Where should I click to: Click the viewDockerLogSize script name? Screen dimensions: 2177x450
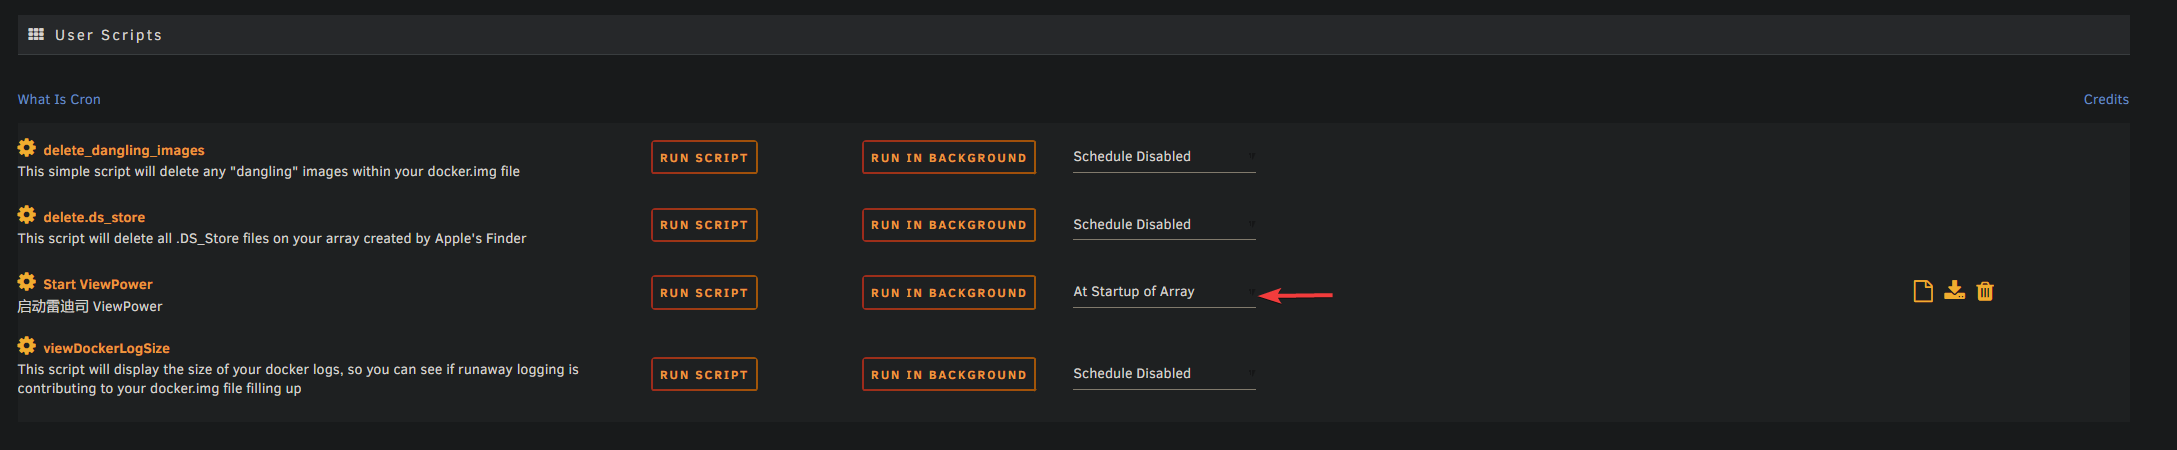(x=106, y=348)
